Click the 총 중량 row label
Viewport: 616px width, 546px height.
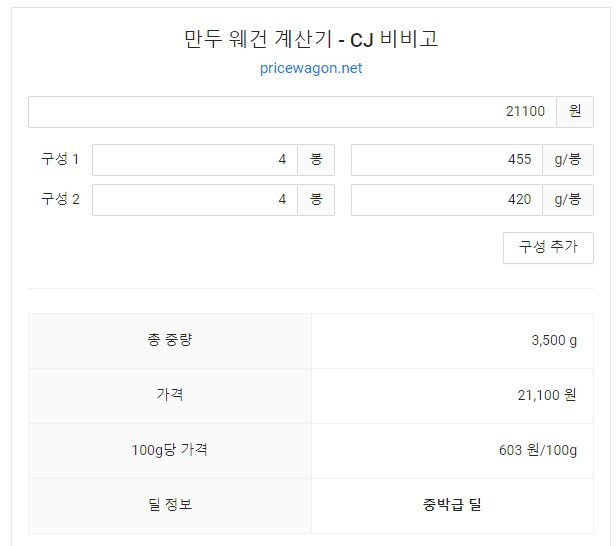point(170,340)
